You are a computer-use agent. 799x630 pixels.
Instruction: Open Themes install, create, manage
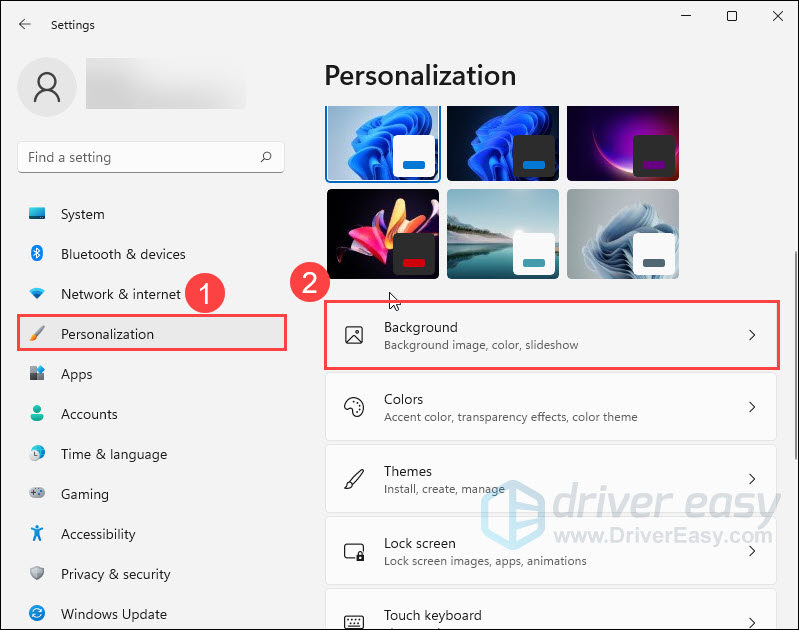(551, 479)
